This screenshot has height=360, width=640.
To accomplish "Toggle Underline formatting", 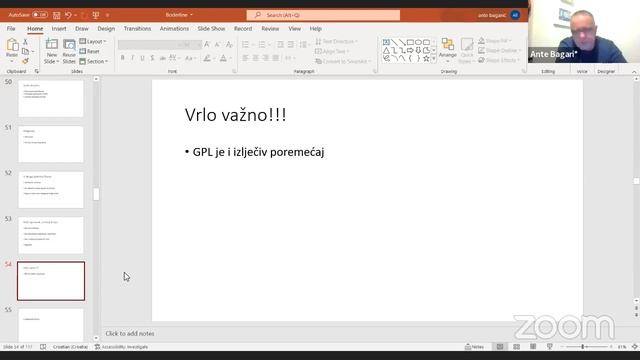I will point(142,58).
